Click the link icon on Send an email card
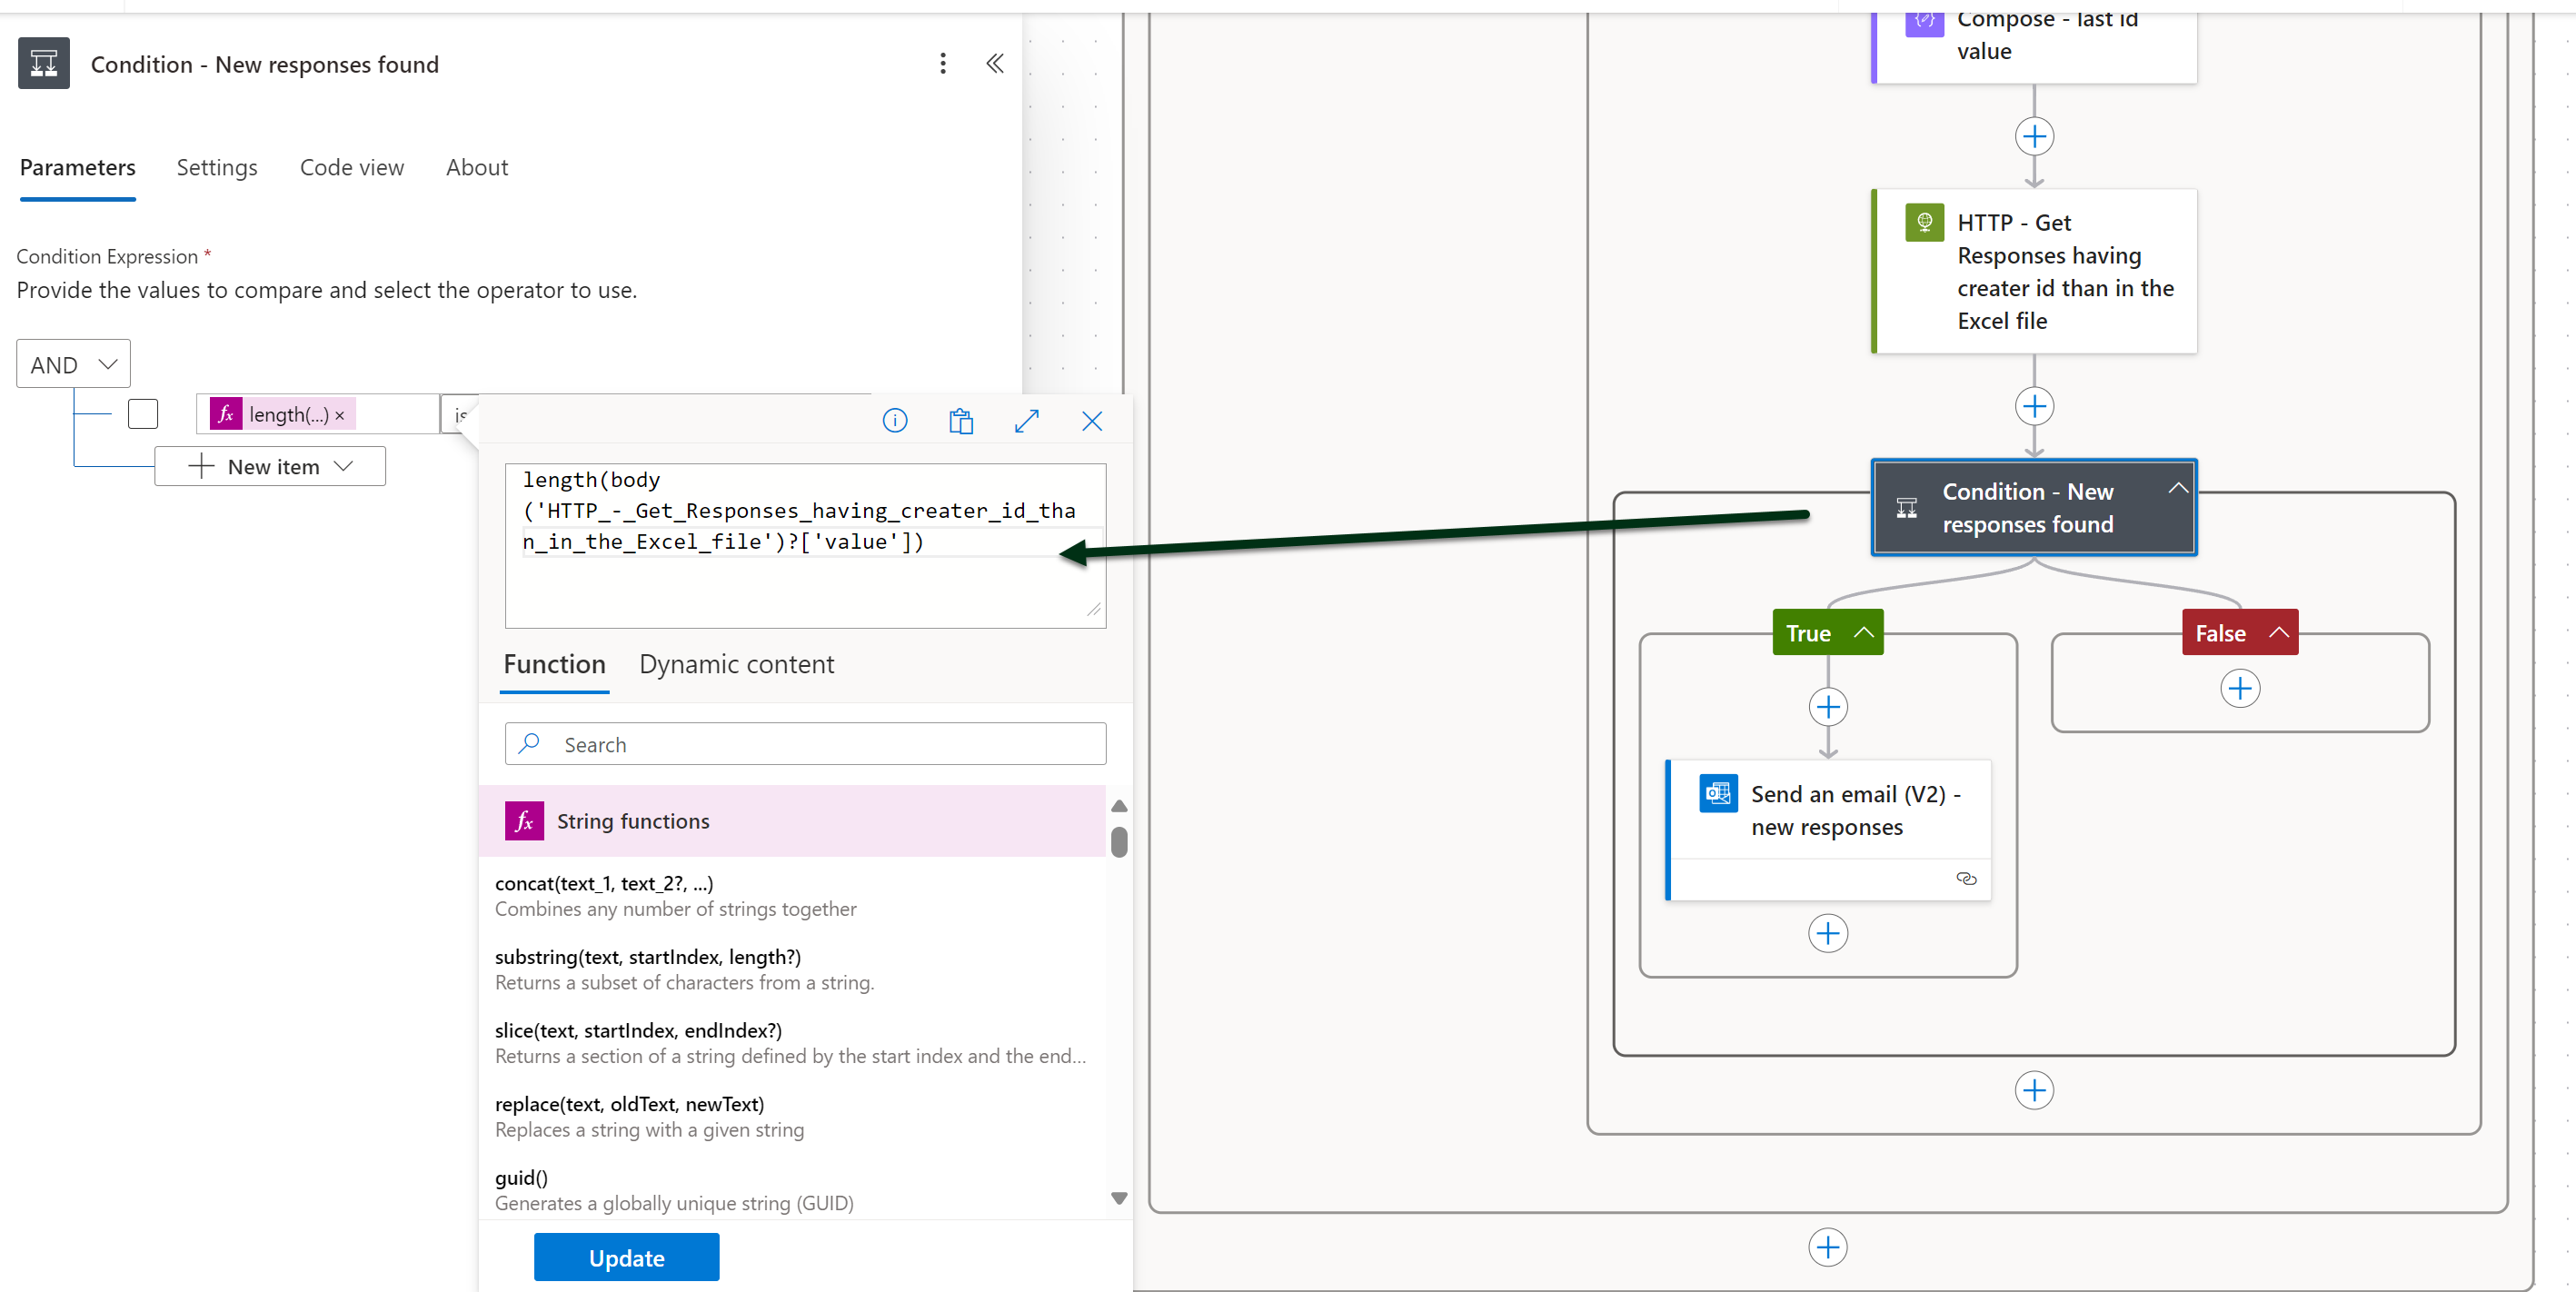 (1965, 878)
